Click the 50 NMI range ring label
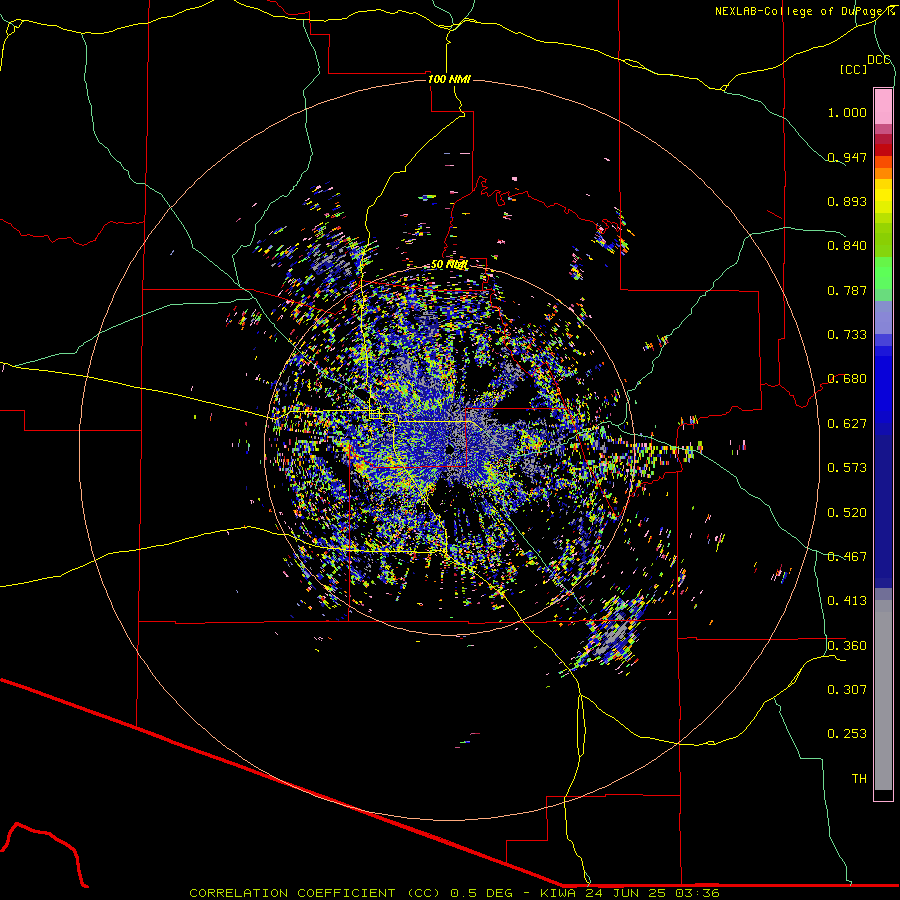The image size is (900, 900). click(x=449, y=264)
